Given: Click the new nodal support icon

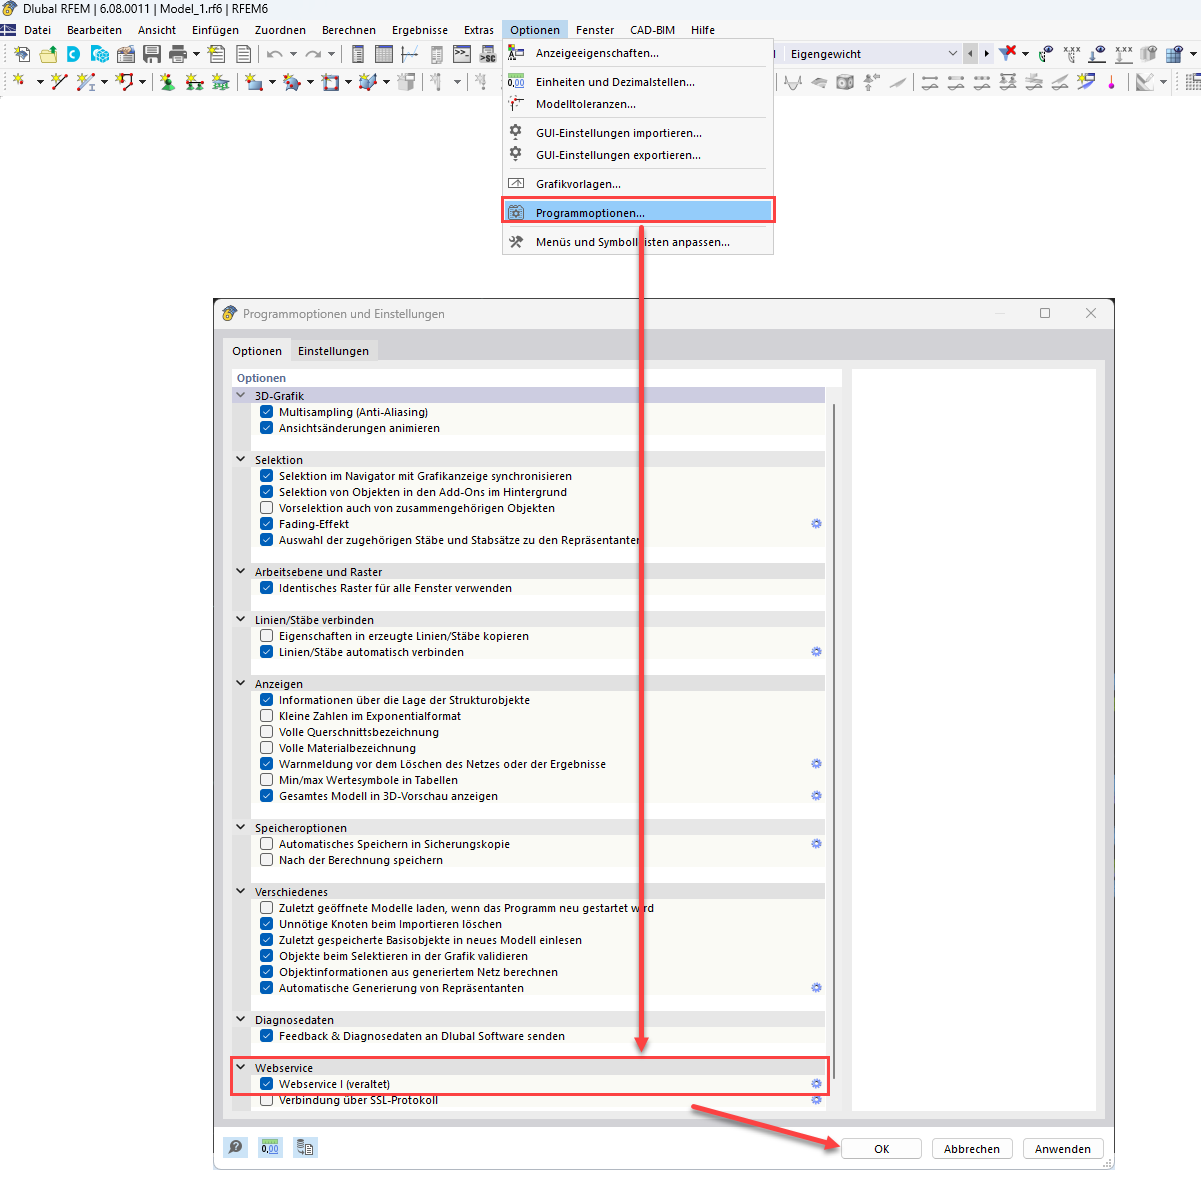Looking at the screenshot, I should pos(167,82).
